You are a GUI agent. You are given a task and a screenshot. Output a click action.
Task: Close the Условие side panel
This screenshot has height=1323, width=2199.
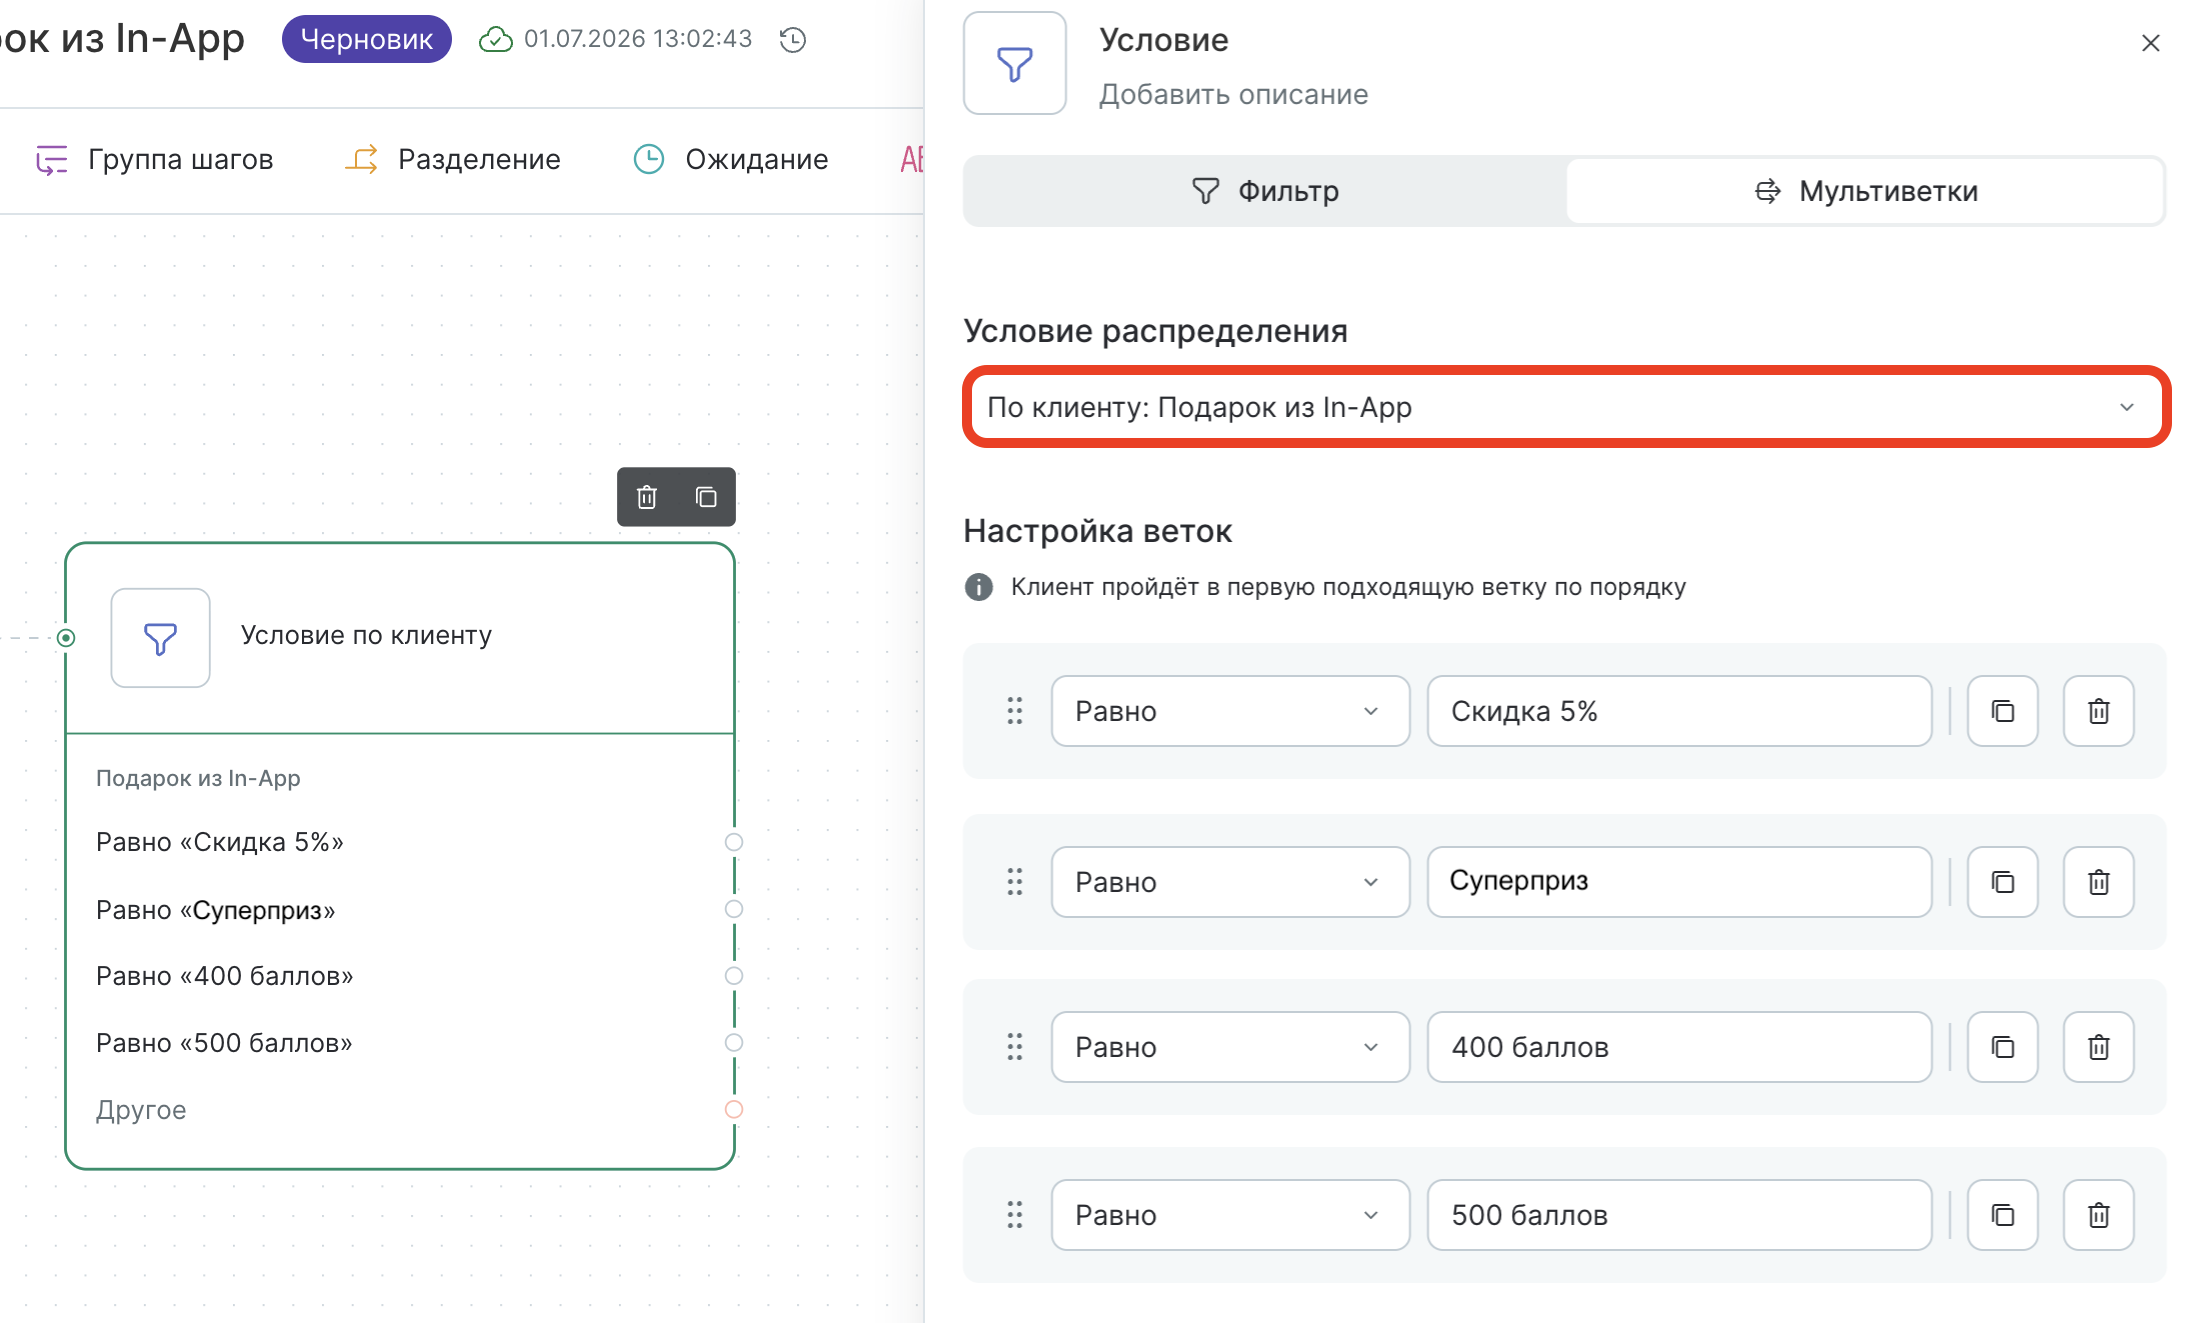pos(2151,43)
